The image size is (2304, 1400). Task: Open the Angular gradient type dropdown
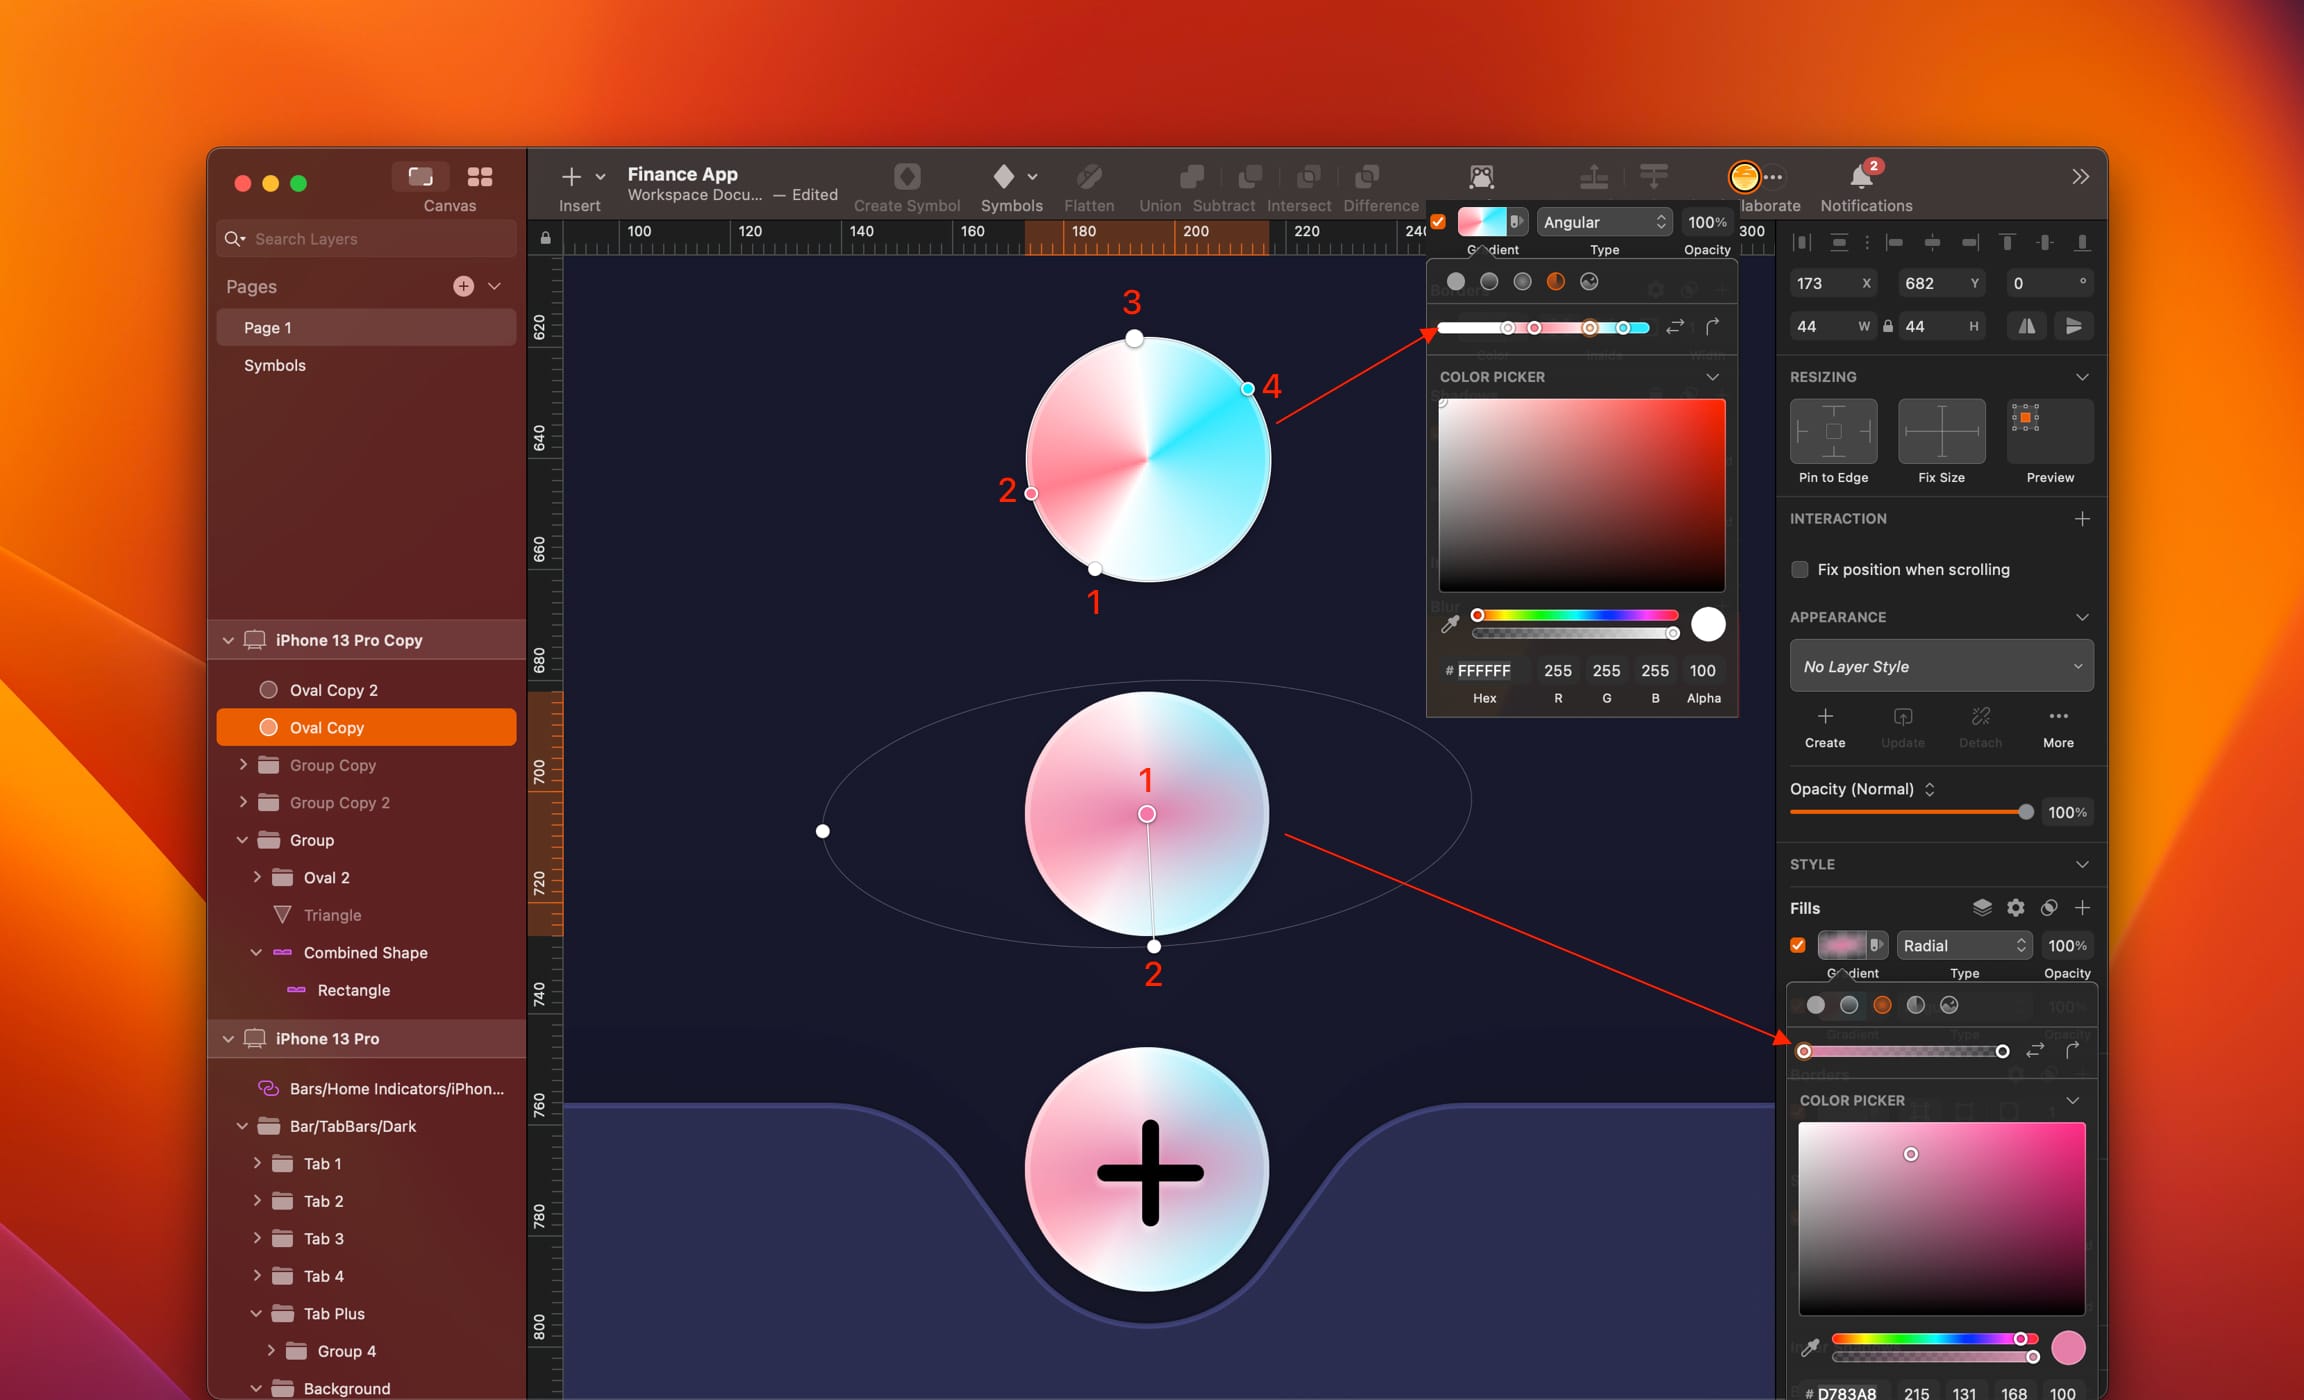click(x=1604, y=222)
